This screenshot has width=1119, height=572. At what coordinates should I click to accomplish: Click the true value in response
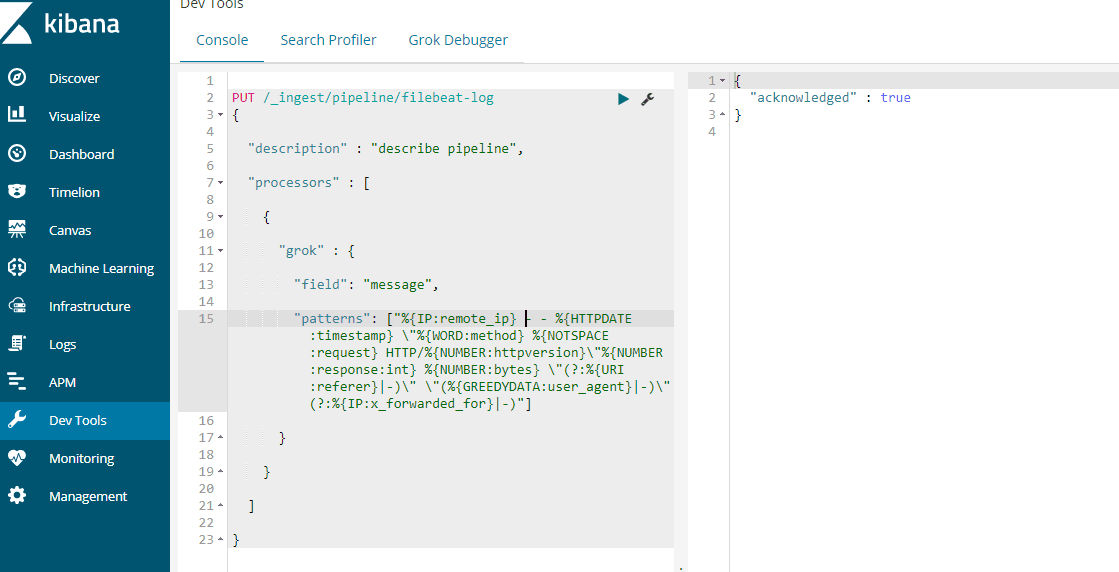click(896, 98)
